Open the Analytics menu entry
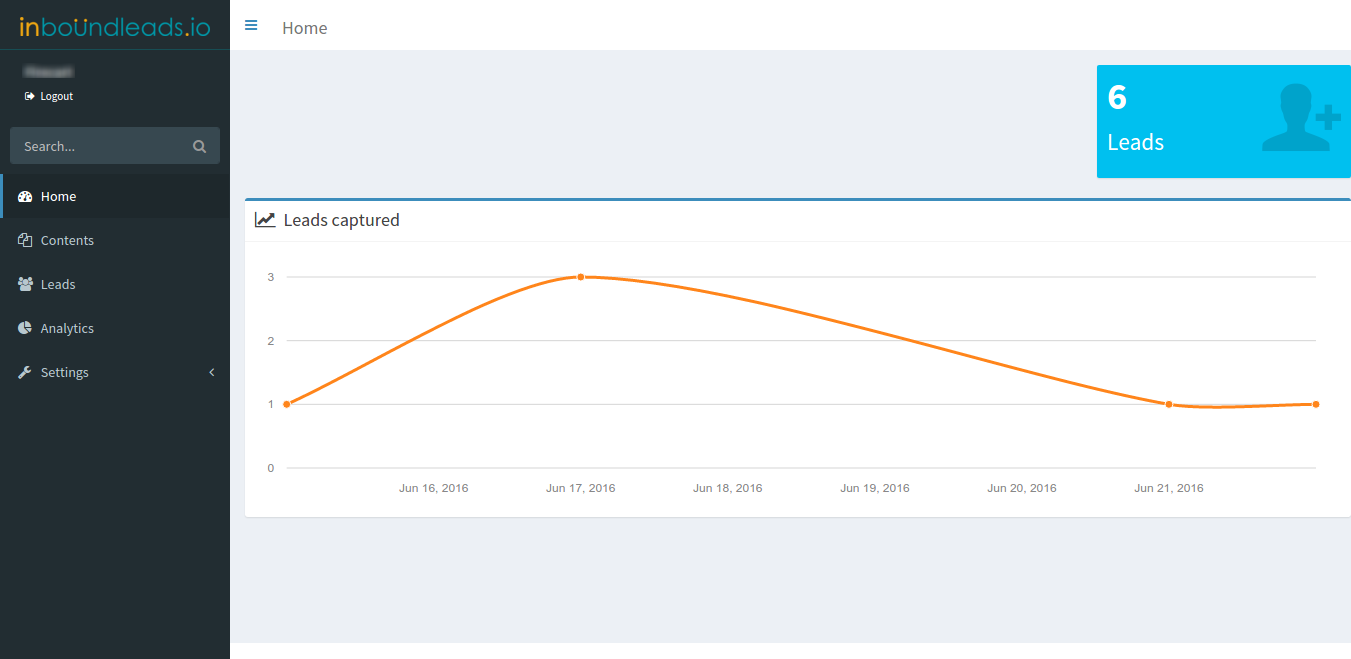Image resolution: width=1351 pixels, height=659 pixels. point(67,328)
